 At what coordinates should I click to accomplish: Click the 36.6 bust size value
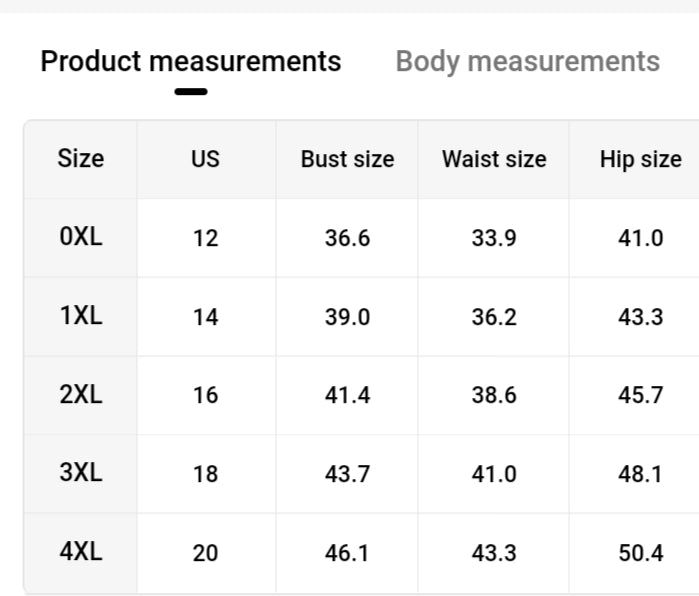[347, 239]
